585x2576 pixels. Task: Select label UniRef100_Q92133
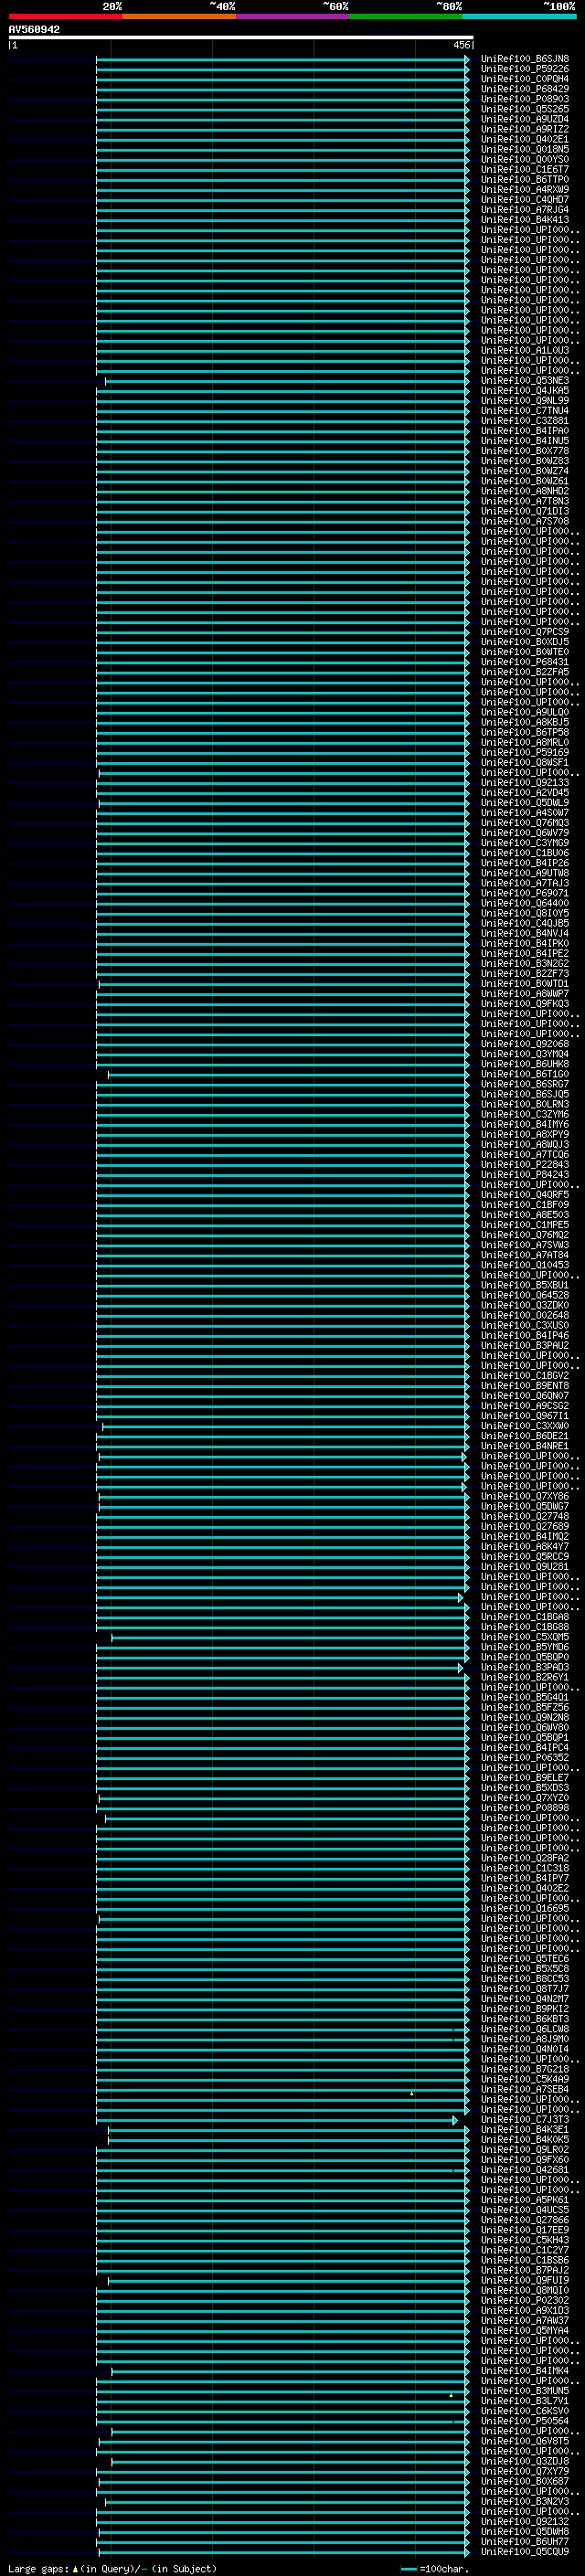coord(525,783)
